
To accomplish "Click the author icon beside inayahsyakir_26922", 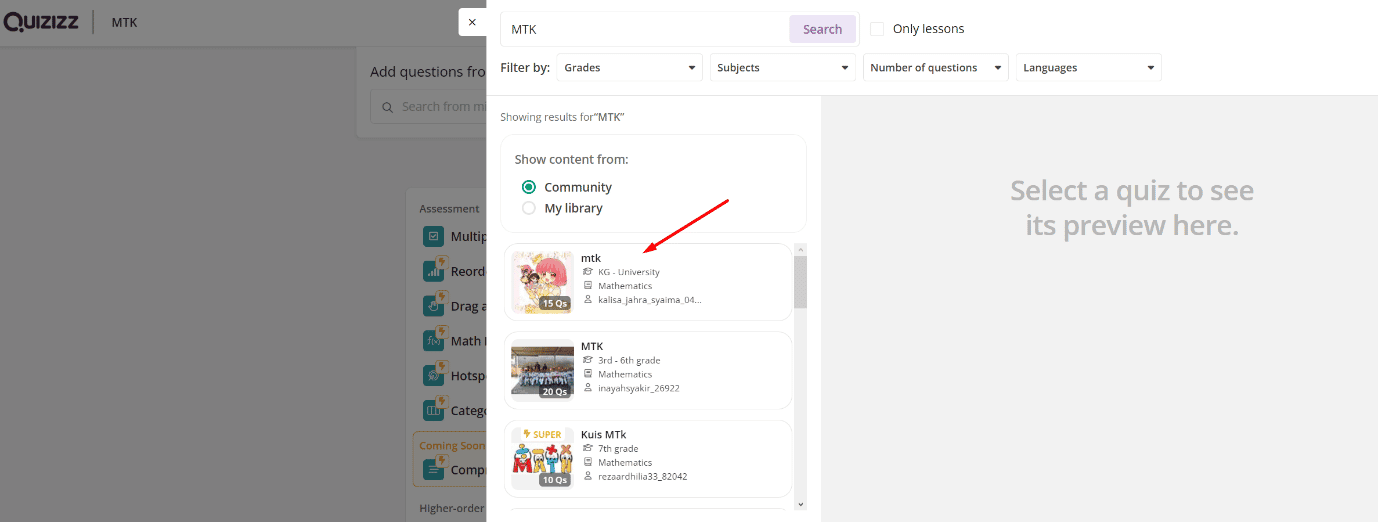I will [x=588, y=388].
